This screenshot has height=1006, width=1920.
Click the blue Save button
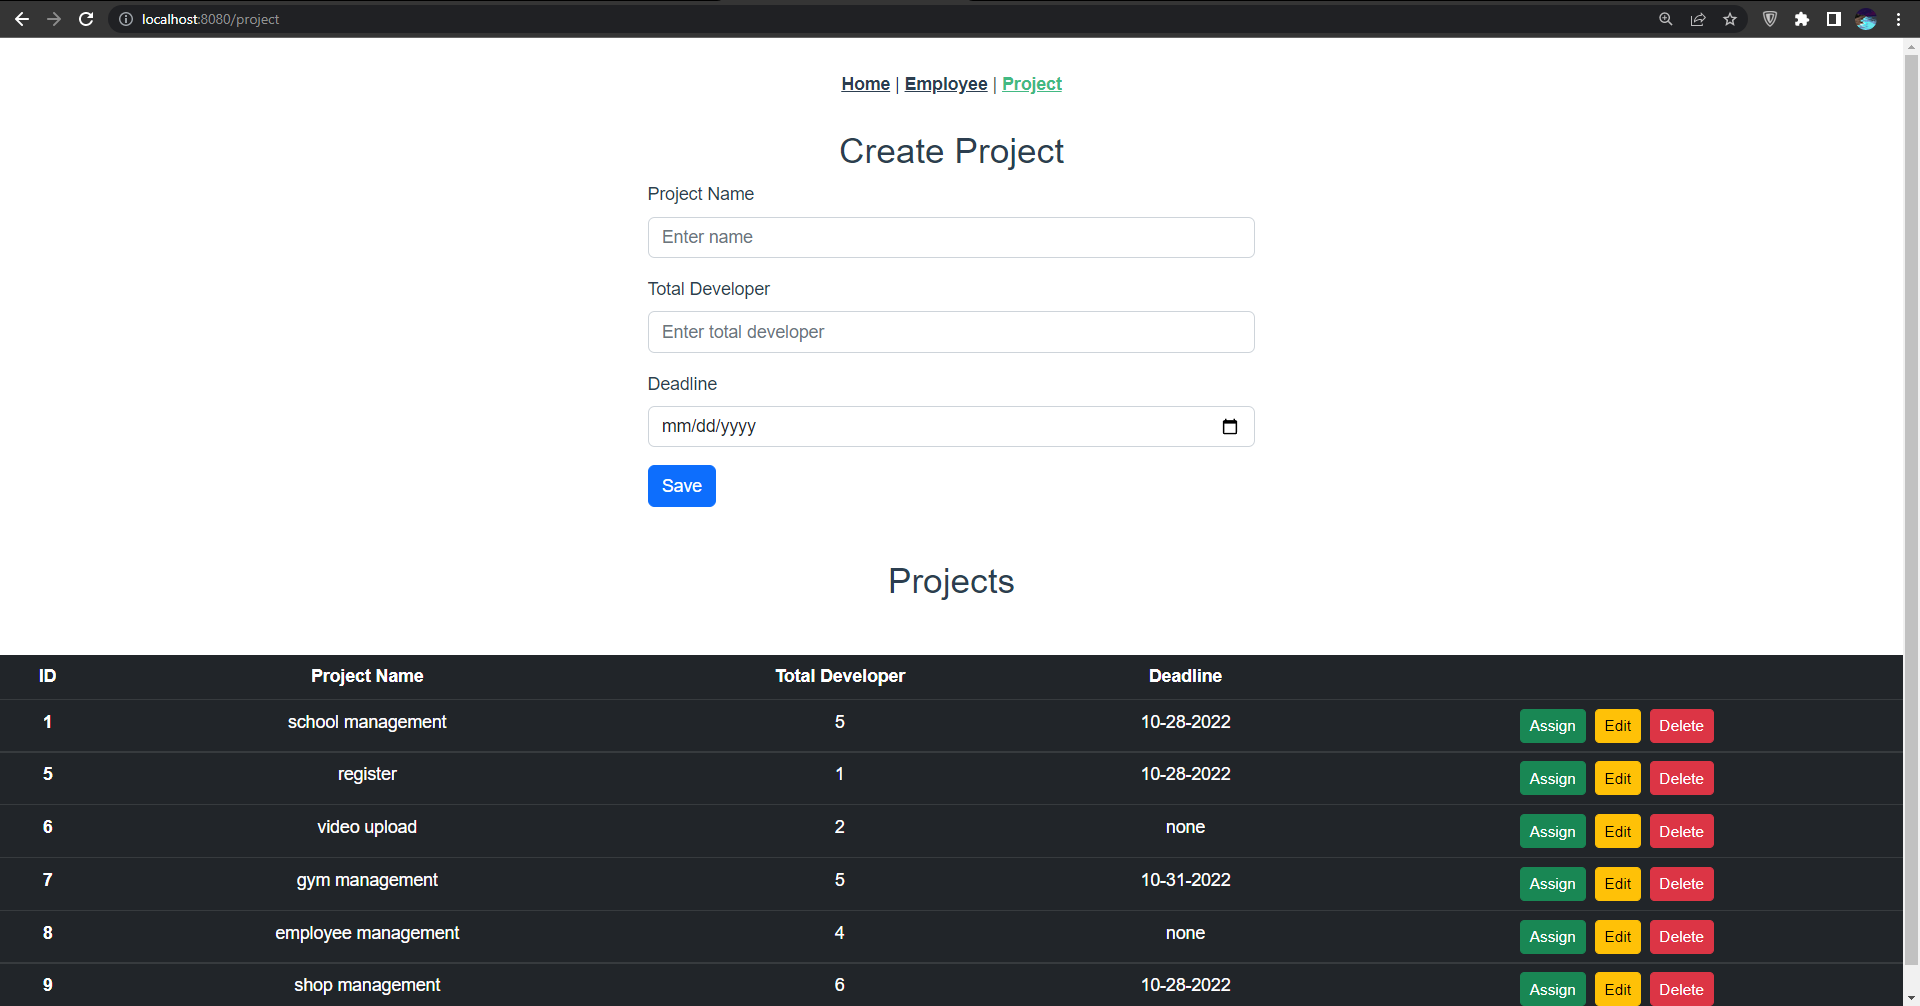682,486
